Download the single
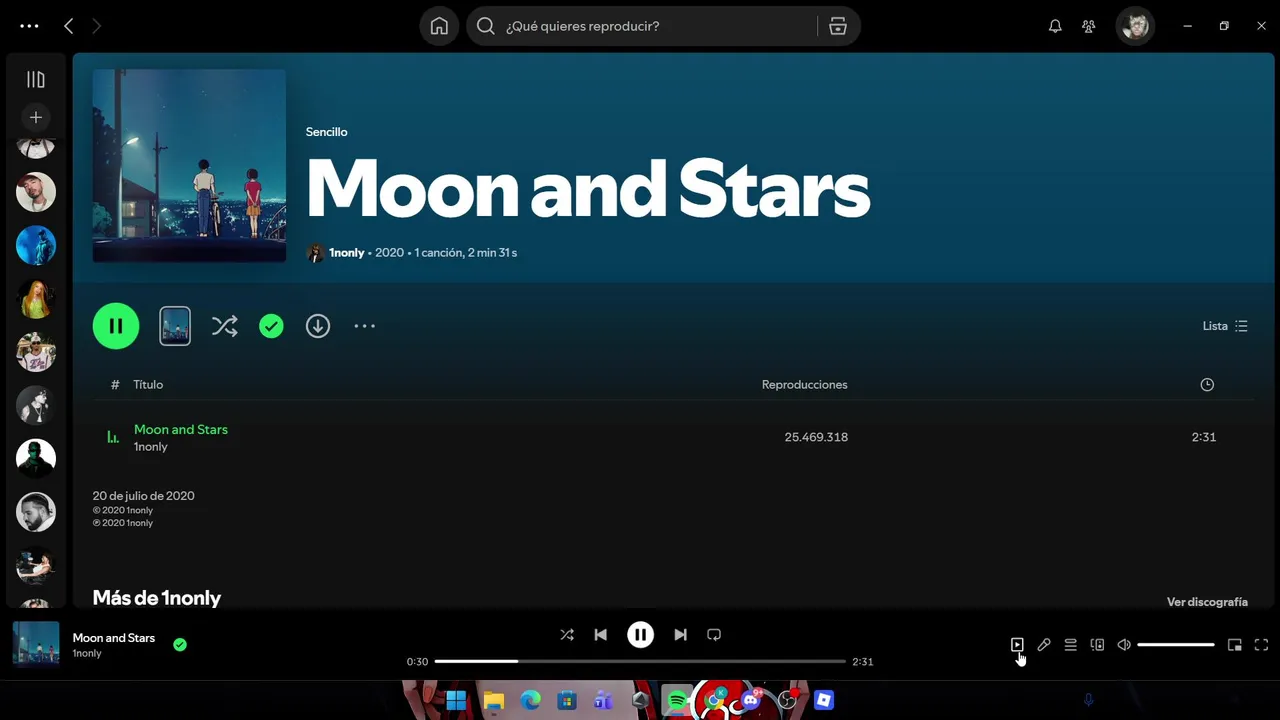The height and width of the screenshot is (720, 1280). pyautogui.click(x=318, y=326)
